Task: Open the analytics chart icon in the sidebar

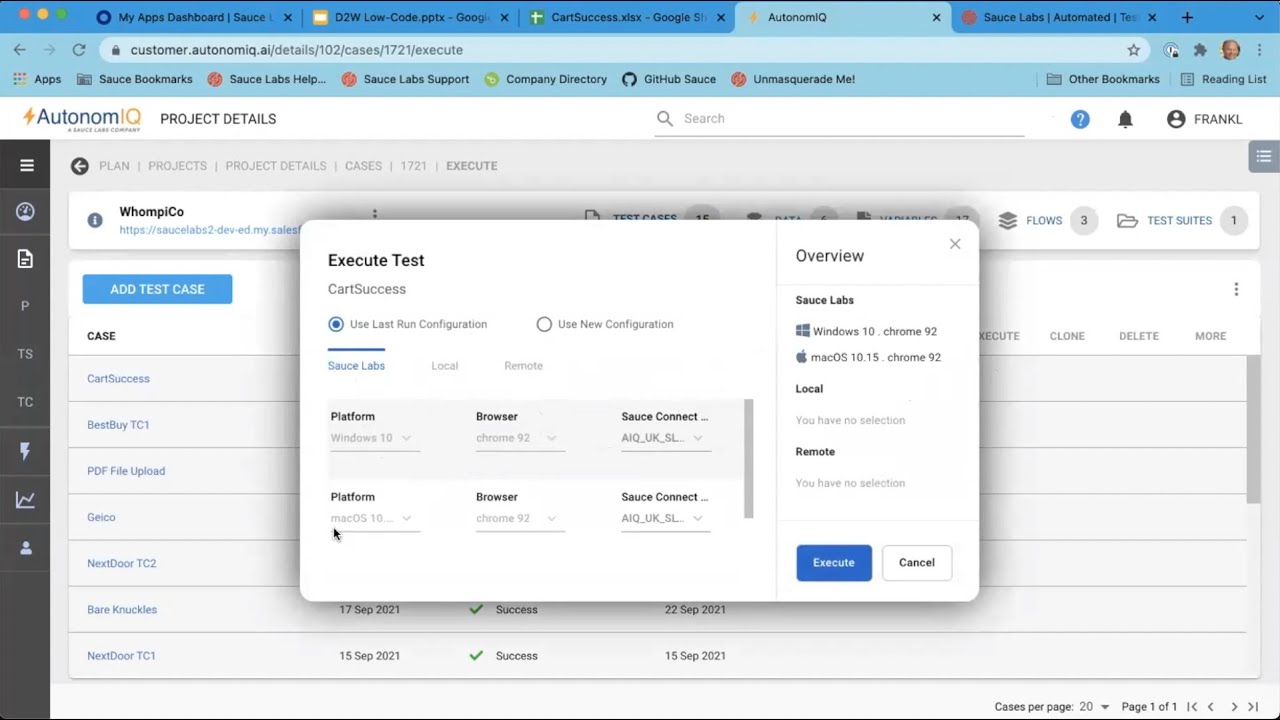Action: [x=26, y=500]
